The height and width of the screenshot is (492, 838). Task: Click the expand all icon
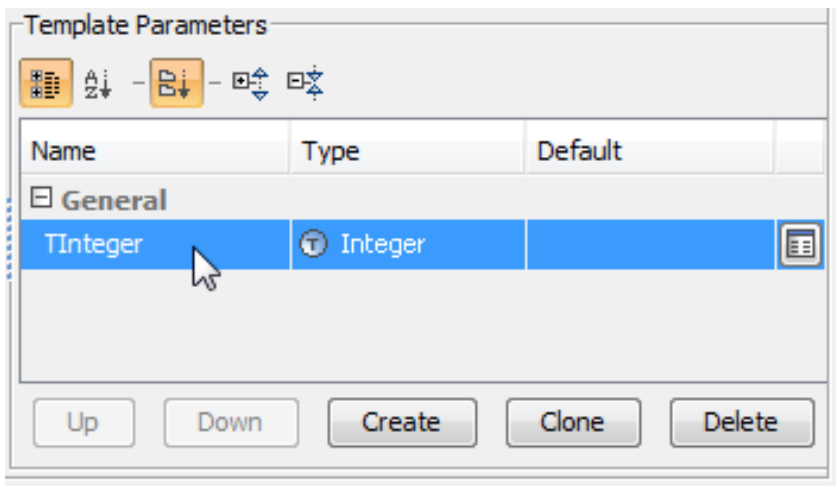250,83
